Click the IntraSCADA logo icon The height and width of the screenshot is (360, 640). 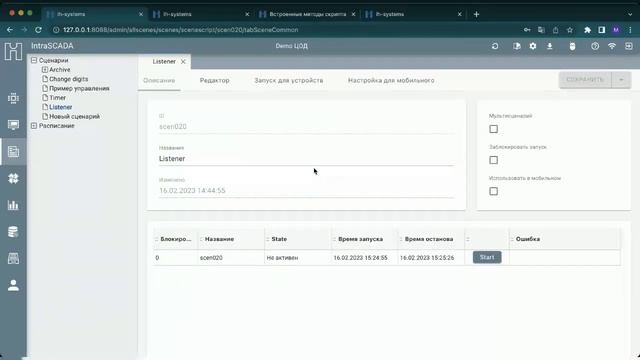pyautogui.click(x=13, y=51)
